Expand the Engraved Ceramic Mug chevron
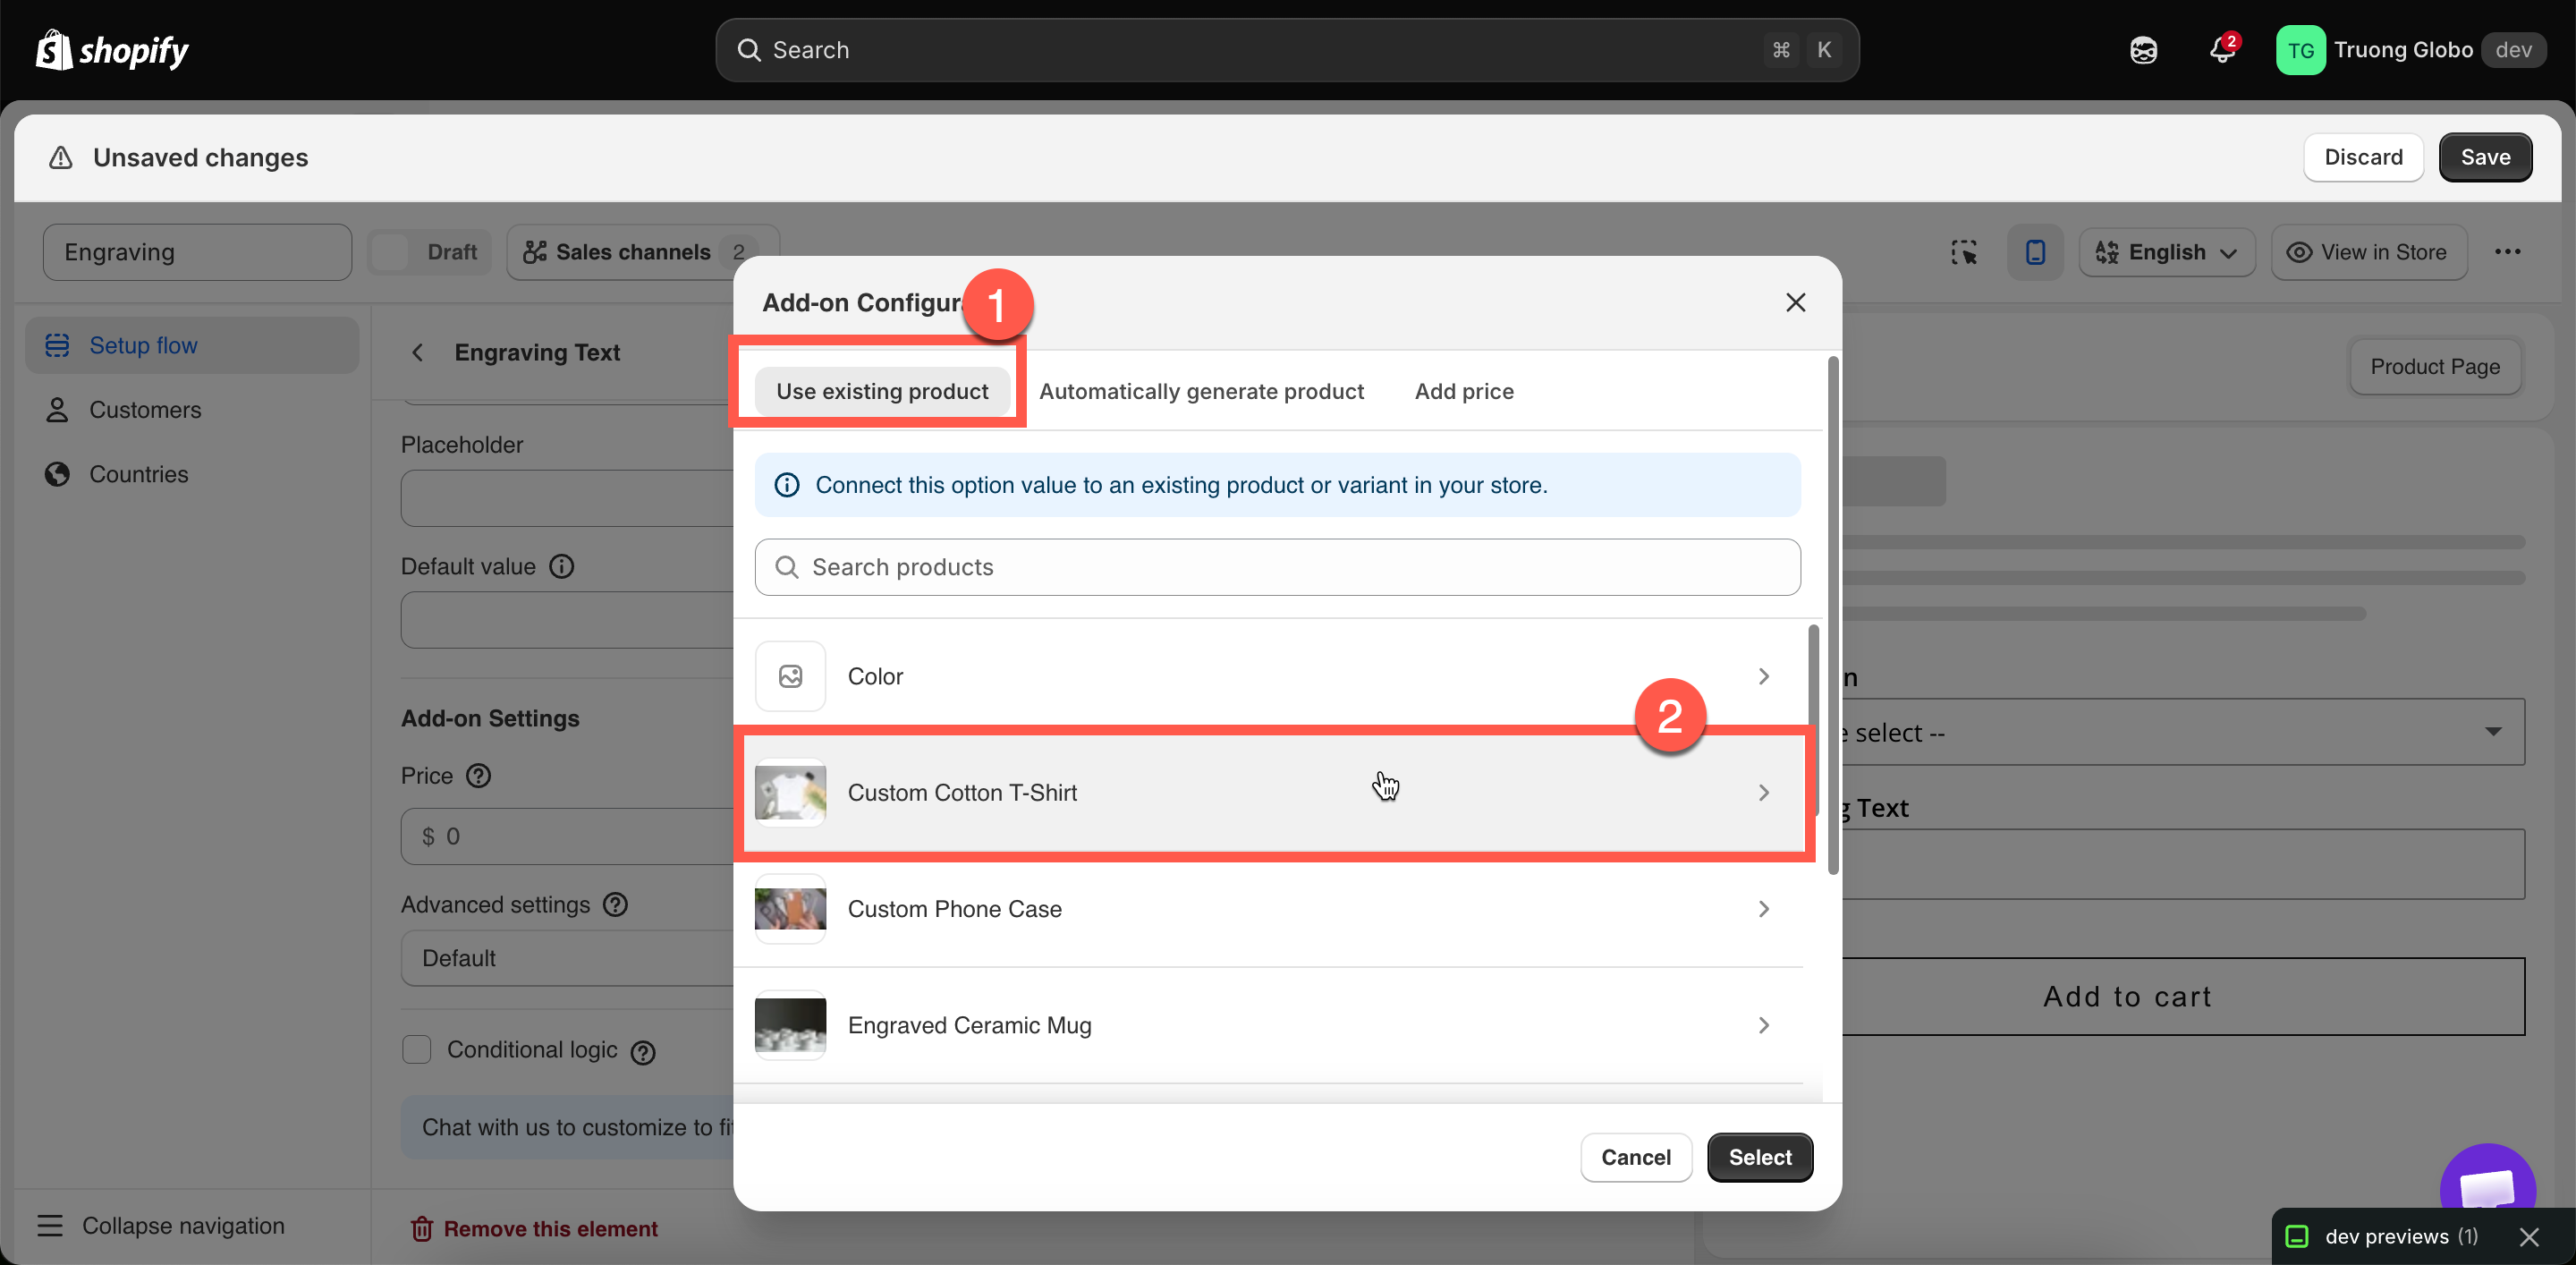Image resolution: width=2576 pixels, height=1265 pixels. (x=1763, y=1024)
